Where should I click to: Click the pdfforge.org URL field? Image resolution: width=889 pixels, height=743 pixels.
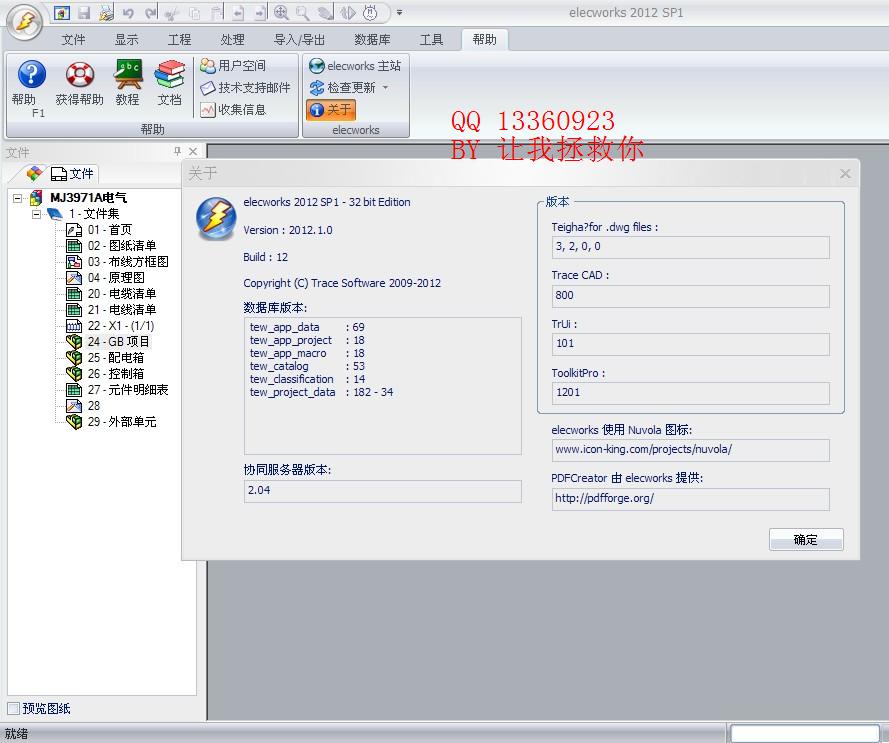click(x=691, y=499)
